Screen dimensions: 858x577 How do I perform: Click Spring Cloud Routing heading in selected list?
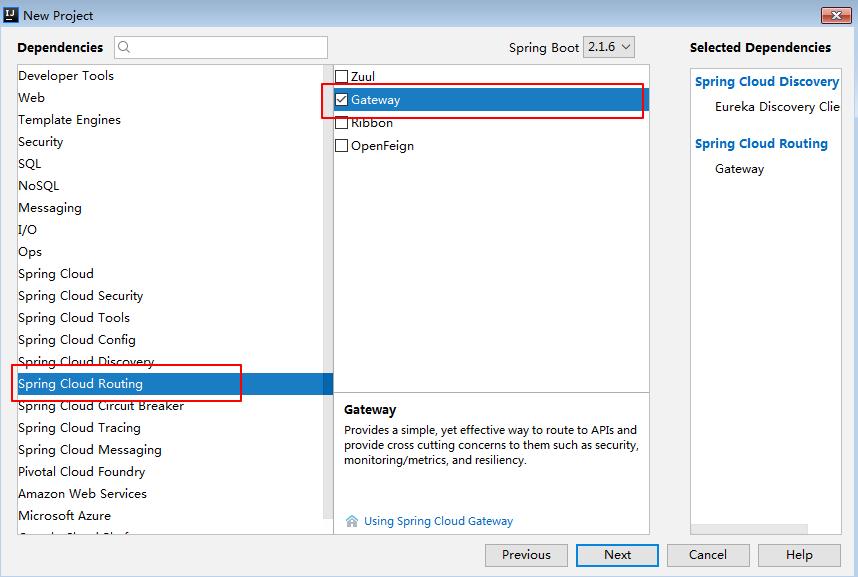click(761, 143)
